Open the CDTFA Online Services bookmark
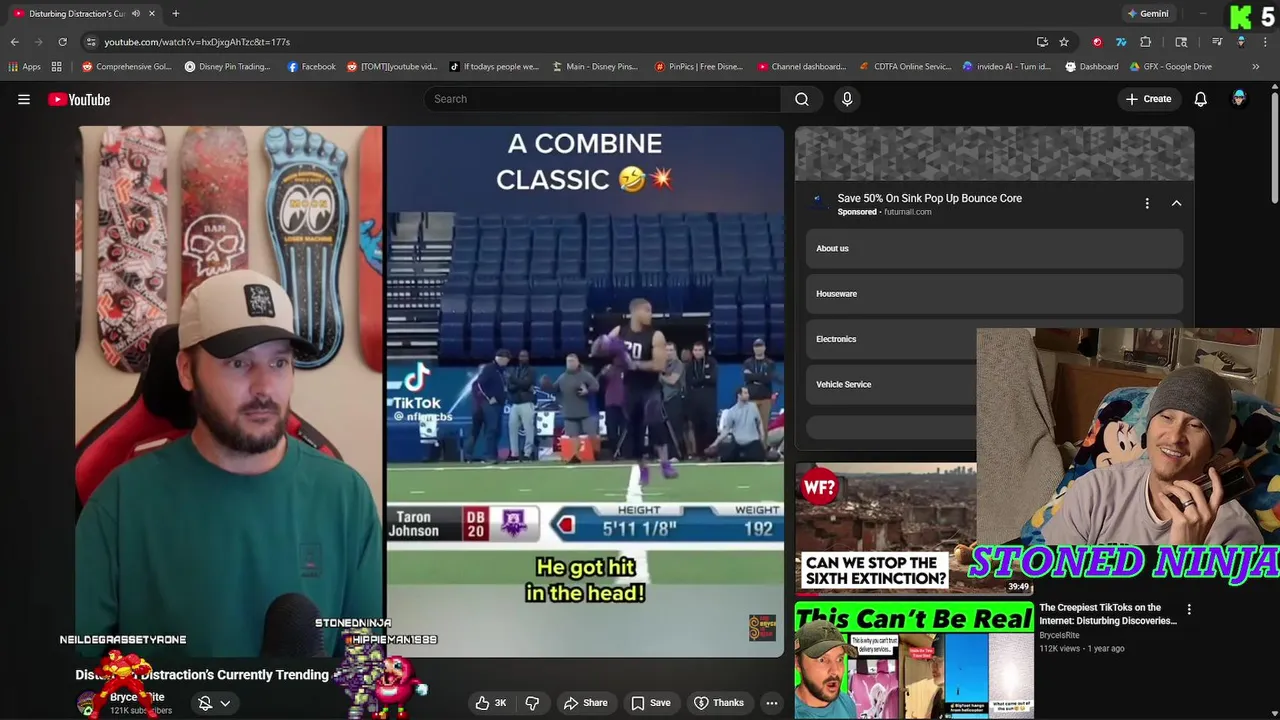1280x720 pixels. click(905, 67)
